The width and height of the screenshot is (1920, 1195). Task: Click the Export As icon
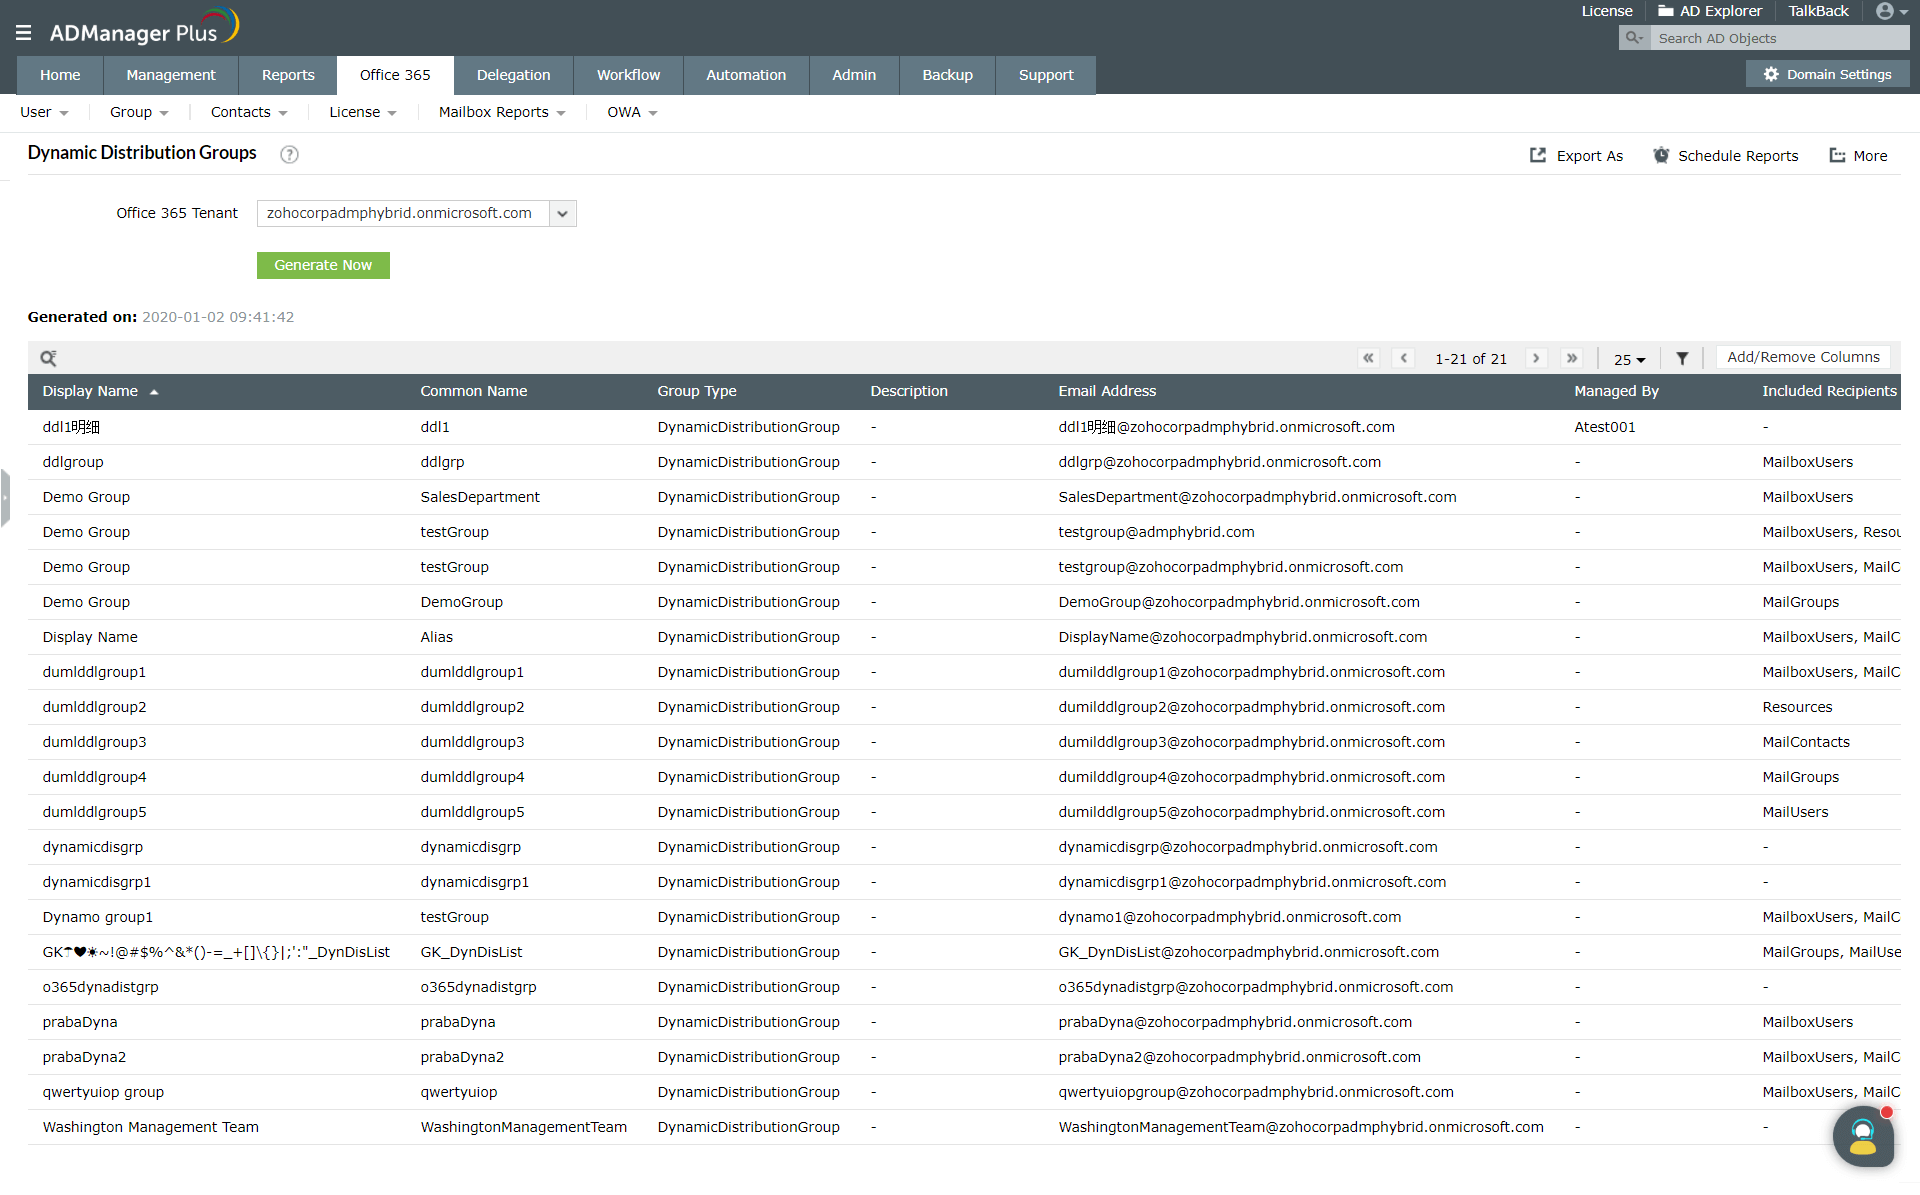click(1538, 155)
